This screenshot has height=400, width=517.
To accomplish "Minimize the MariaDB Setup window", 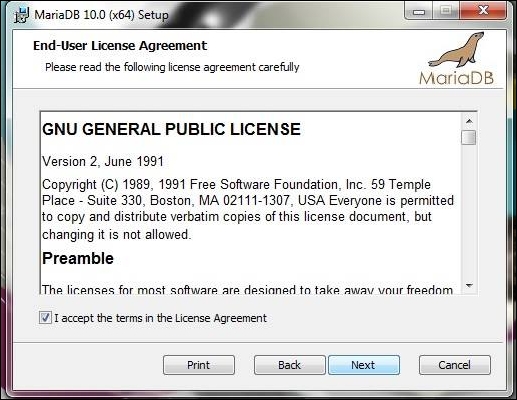I will (419, 12).
